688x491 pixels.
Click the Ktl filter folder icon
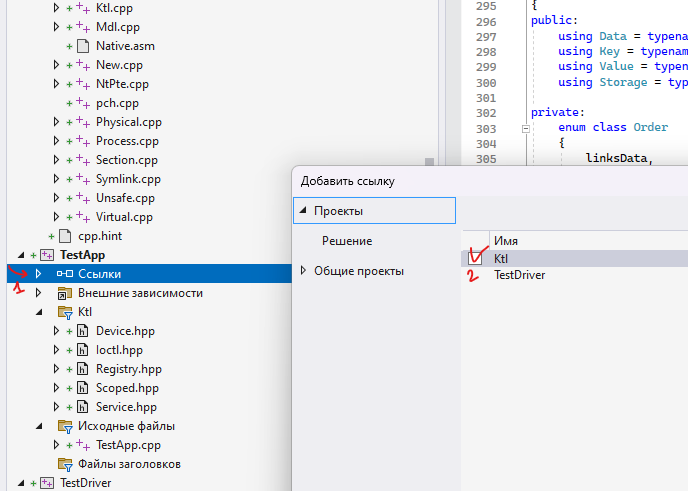66,312
